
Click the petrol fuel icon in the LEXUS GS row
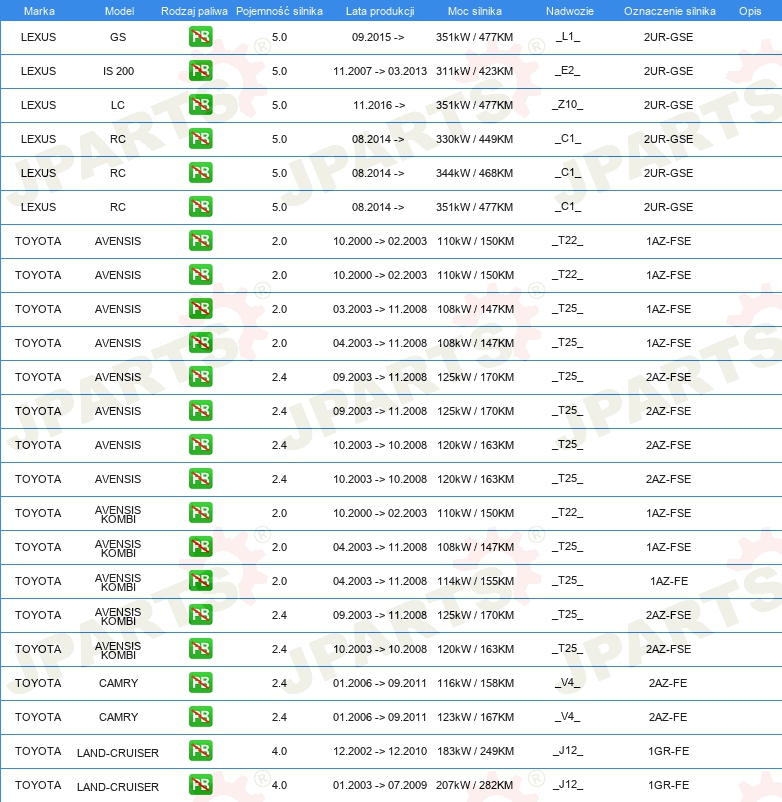tap(200, 37)
